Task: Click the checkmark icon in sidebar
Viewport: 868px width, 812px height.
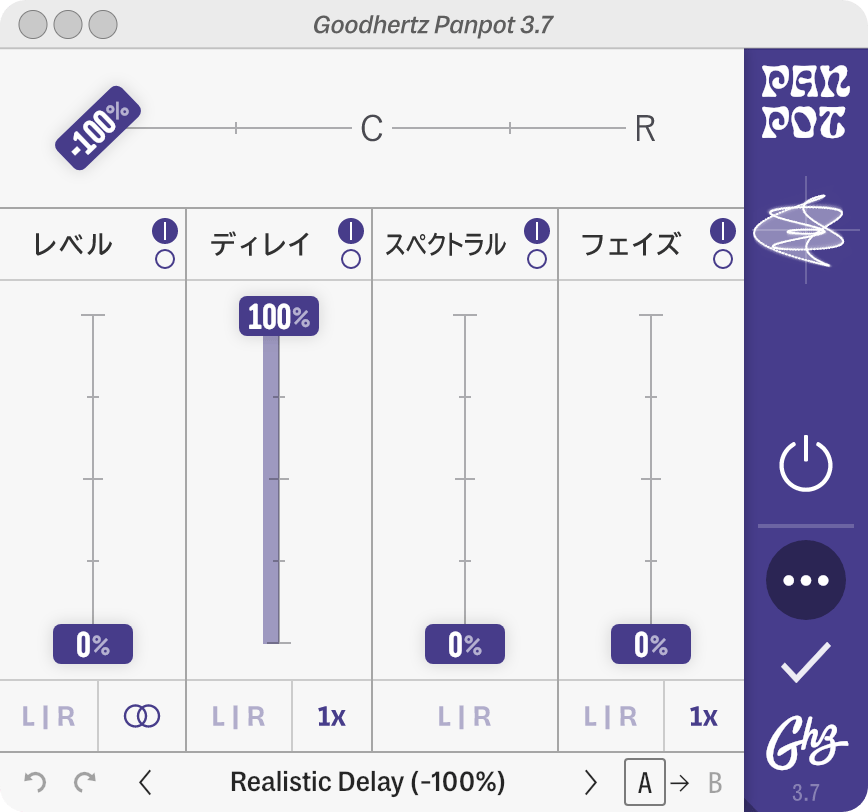Action: point(805,662)
